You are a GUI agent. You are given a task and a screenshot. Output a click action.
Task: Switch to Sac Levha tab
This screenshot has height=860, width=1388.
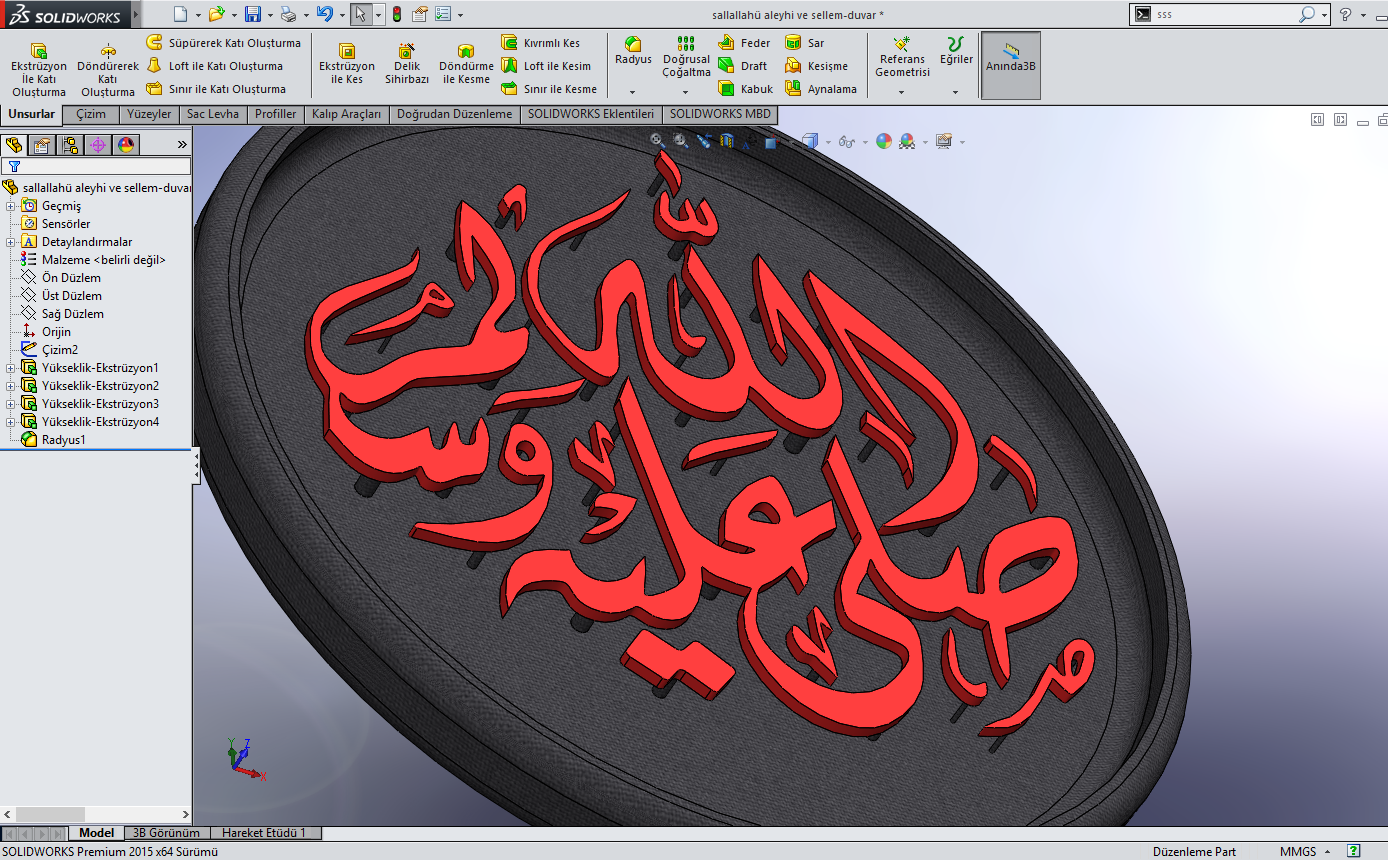pos(213,114)
